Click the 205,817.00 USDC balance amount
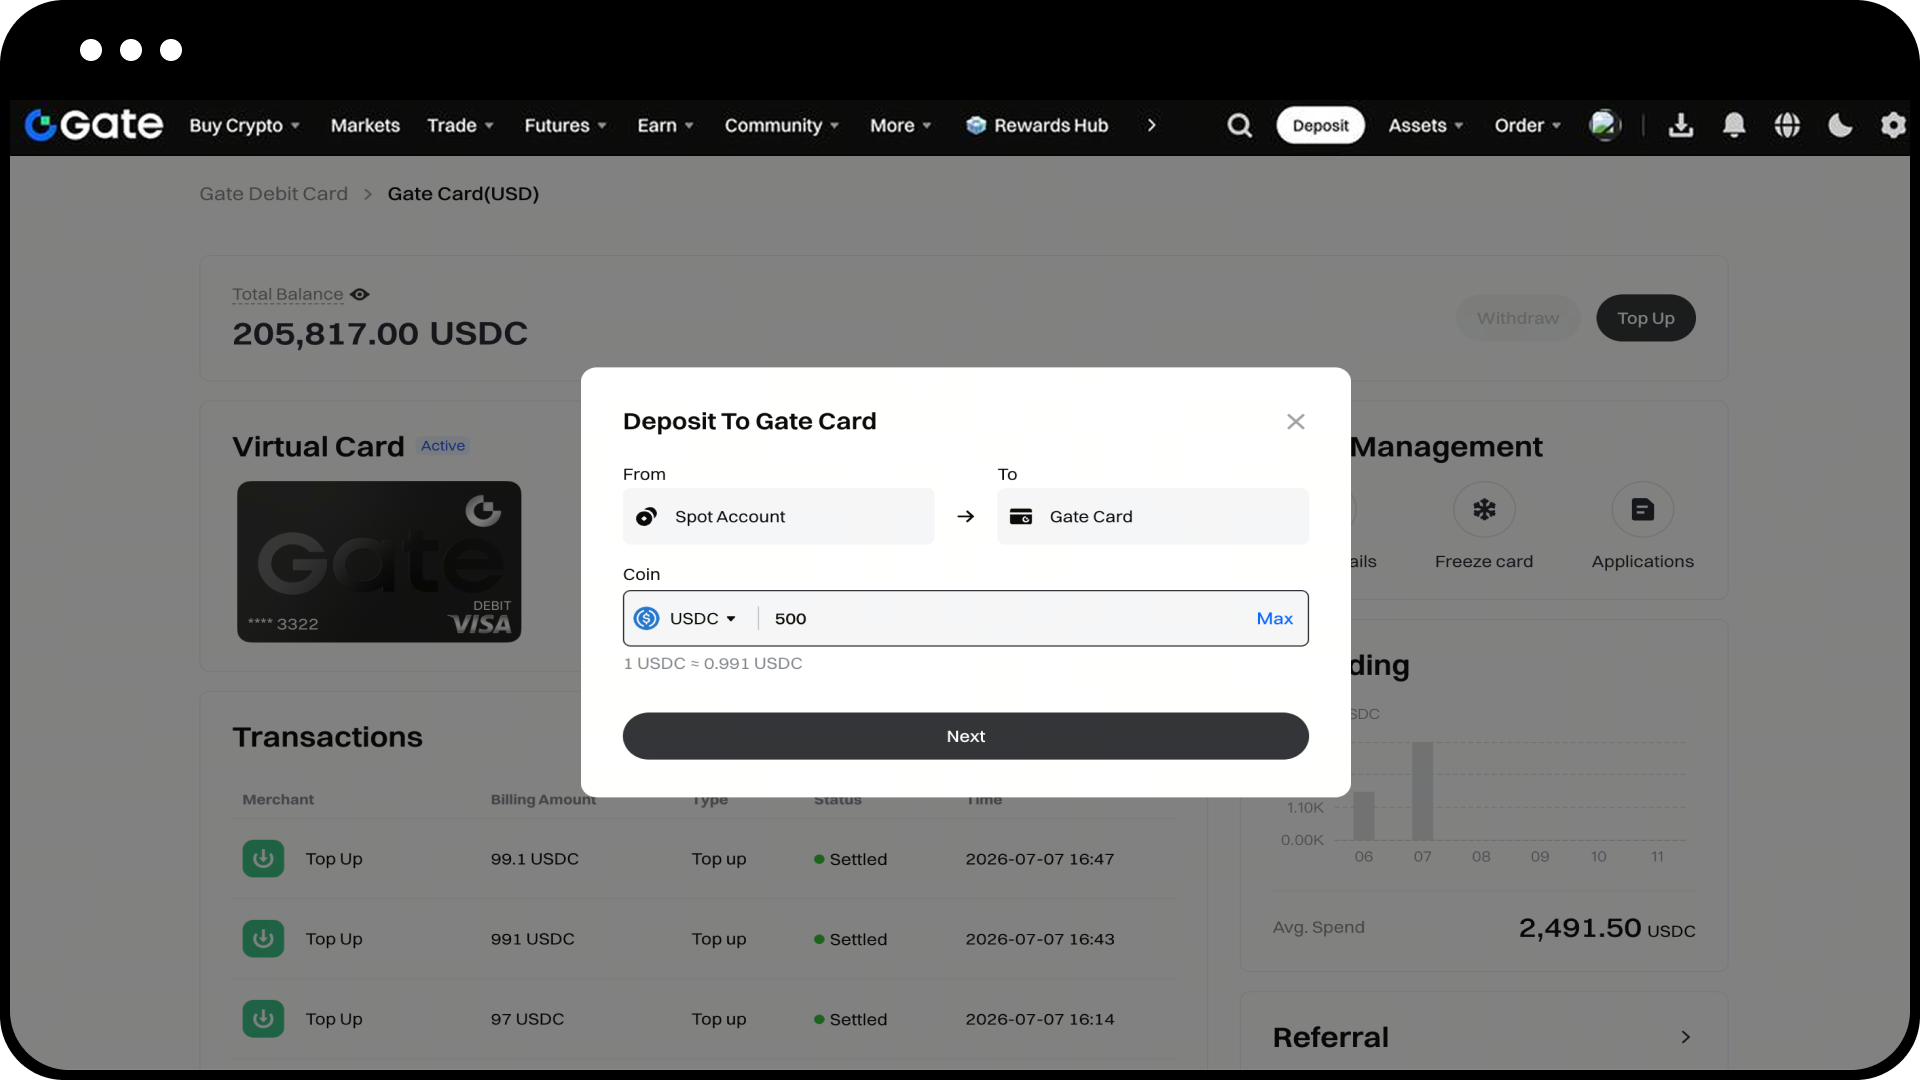This screenshot has width=1920, height=1080. [x=380, y=333]
